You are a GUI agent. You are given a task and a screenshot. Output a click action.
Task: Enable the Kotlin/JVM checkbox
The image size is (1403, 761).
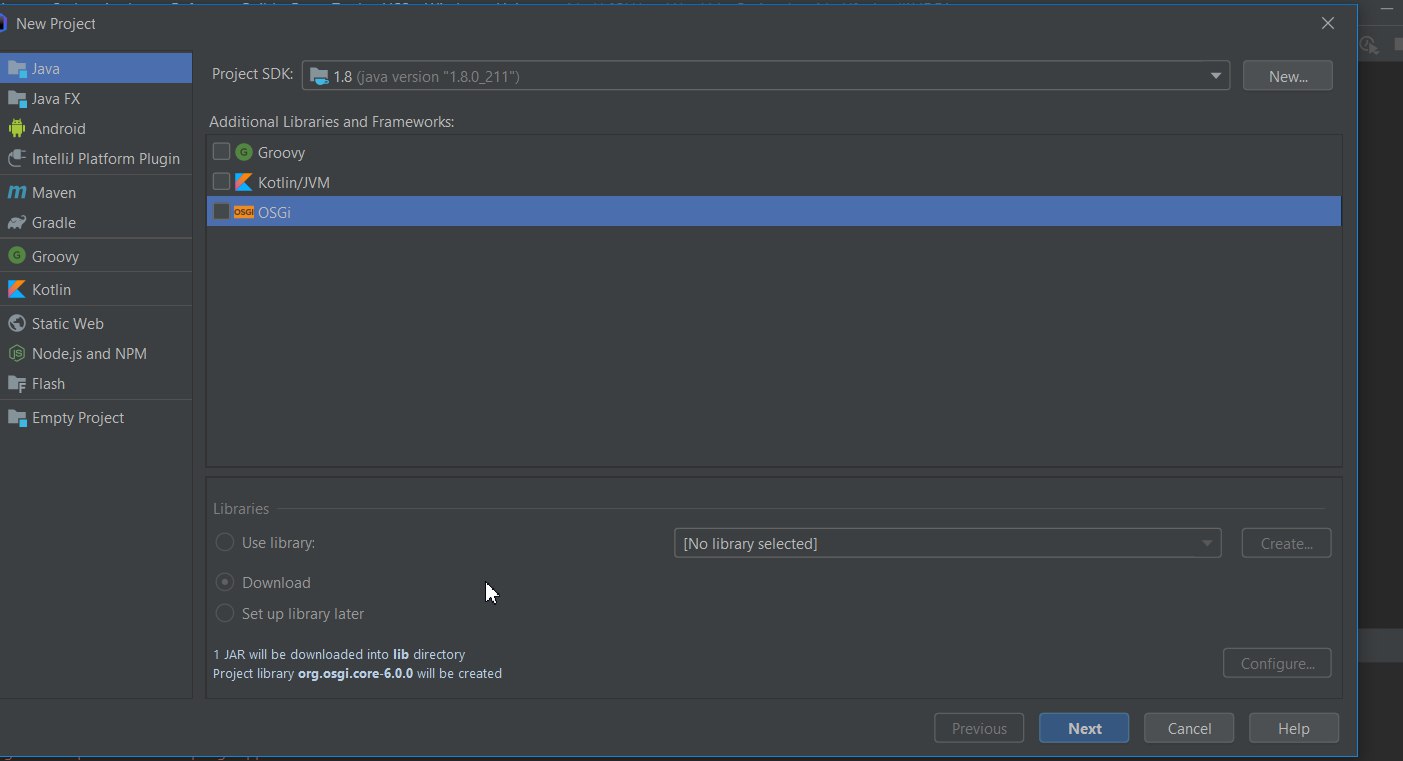[221, 182]
